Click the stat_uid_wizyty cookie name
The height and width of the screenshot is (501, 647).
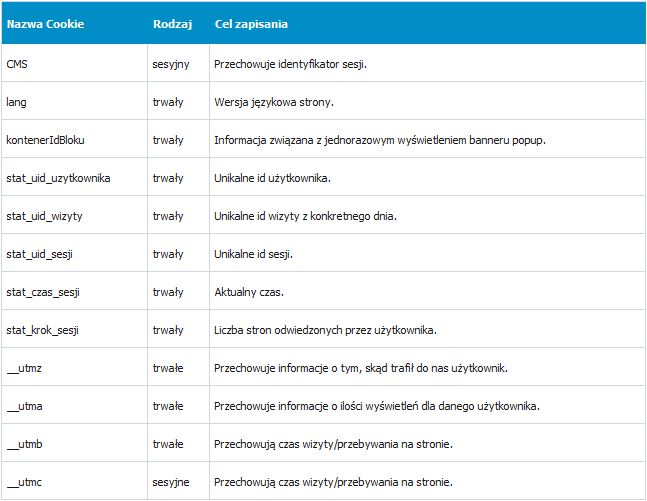click(44, 216)
